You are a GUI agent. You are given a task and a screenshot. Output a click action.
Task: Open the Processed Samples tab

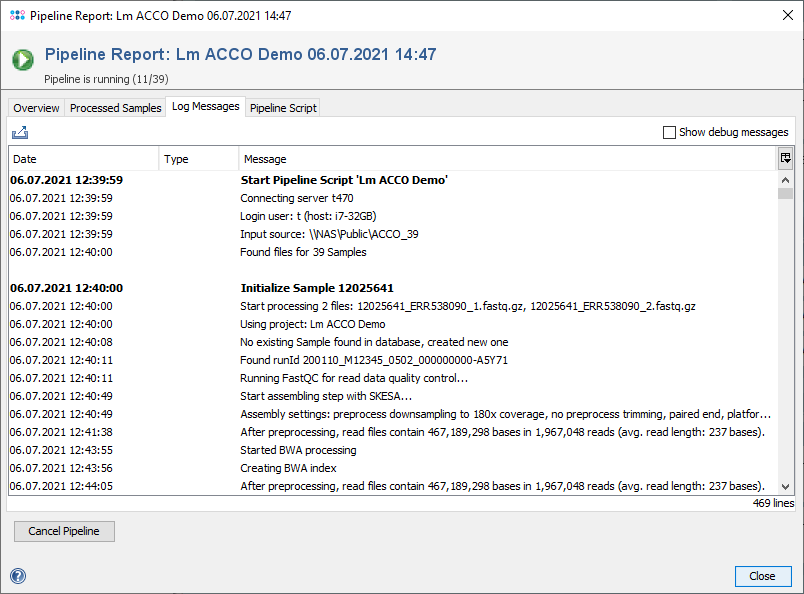pyautogui.click(x=115, y=108)
